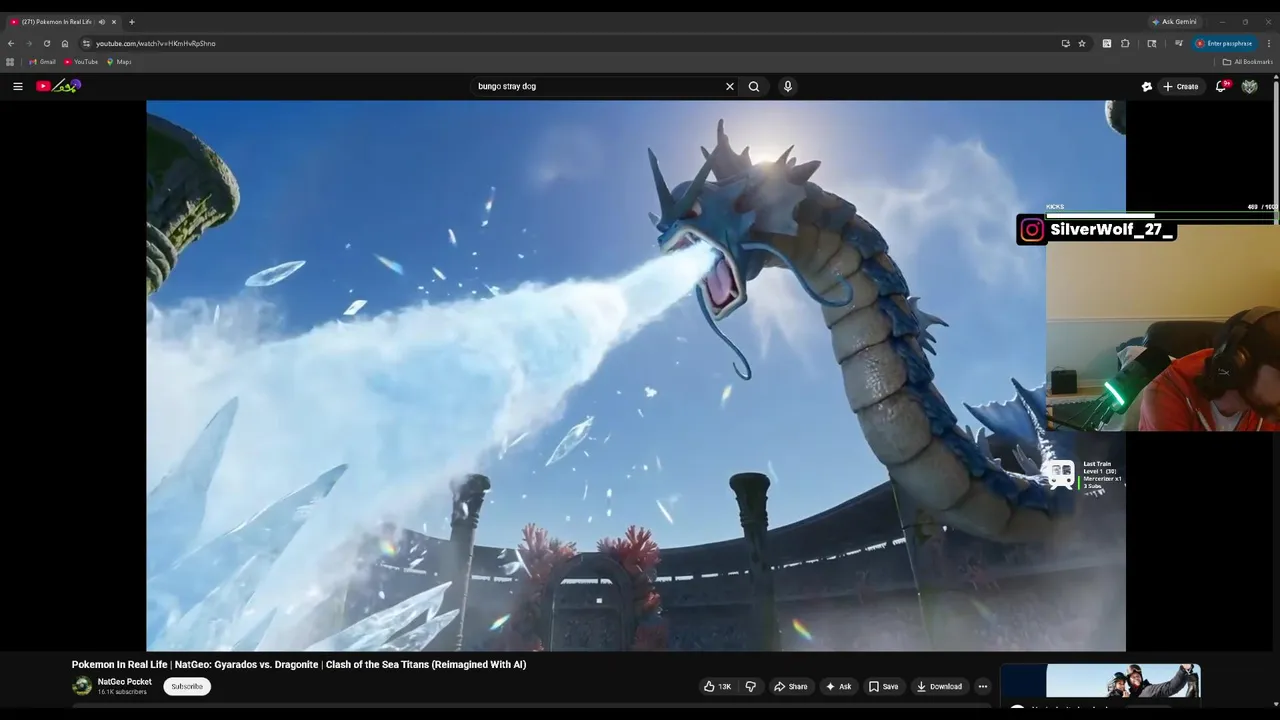Open YouTube notifications bell

point(1221,86)
